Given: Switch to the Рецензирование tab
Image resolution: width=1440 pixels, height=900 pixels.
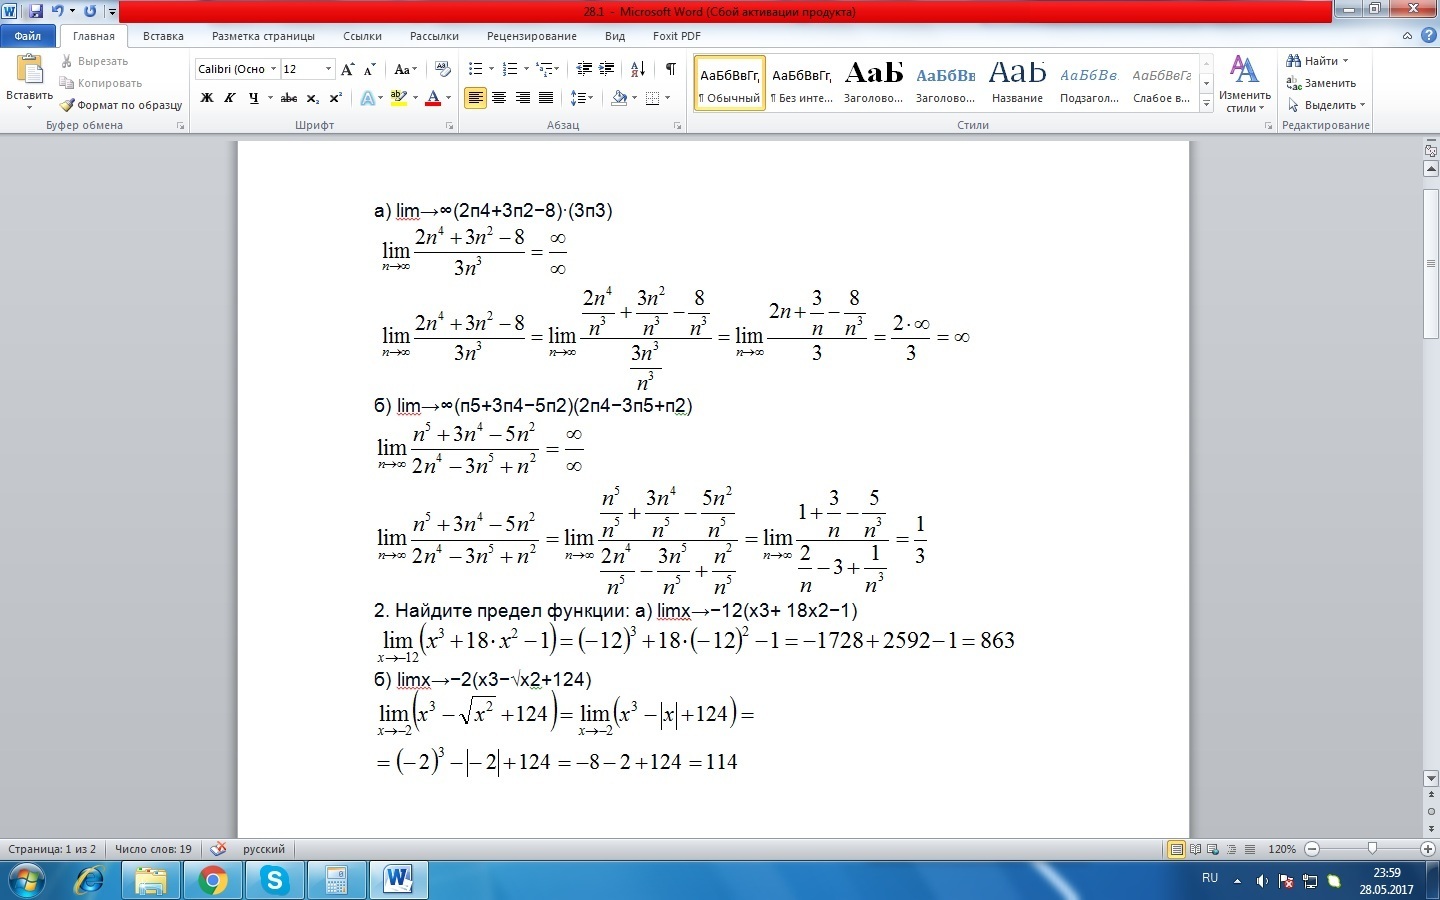Looking at the screenshot, I should point(531,36).
